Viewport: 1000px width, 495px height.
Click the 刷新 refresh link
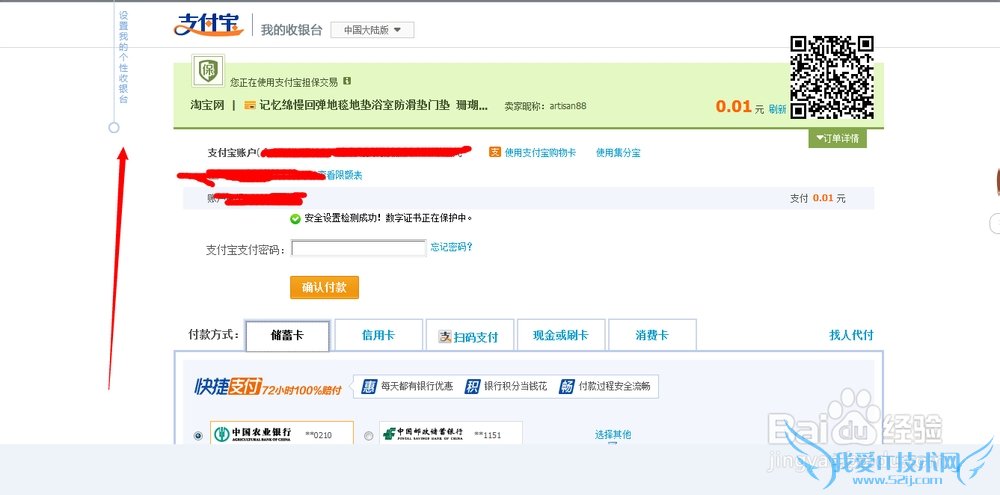click(777, 109)
